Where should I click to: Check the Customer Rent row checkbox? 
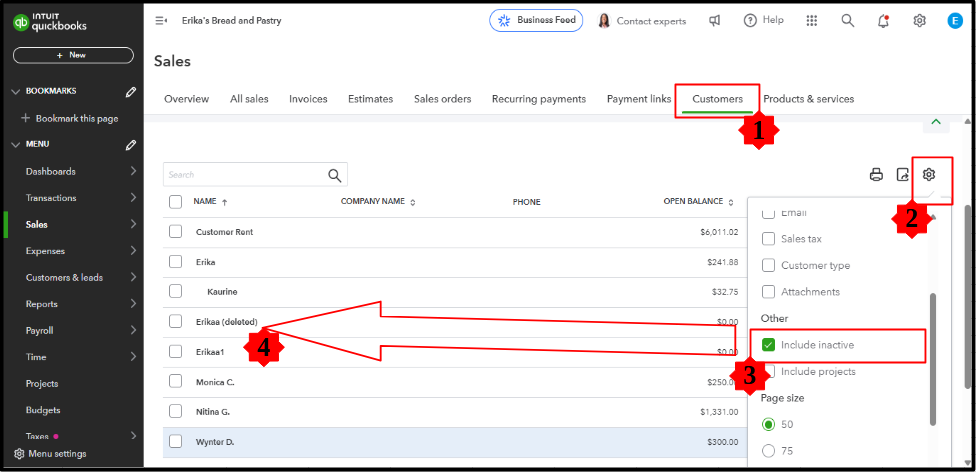coord(176,232)
